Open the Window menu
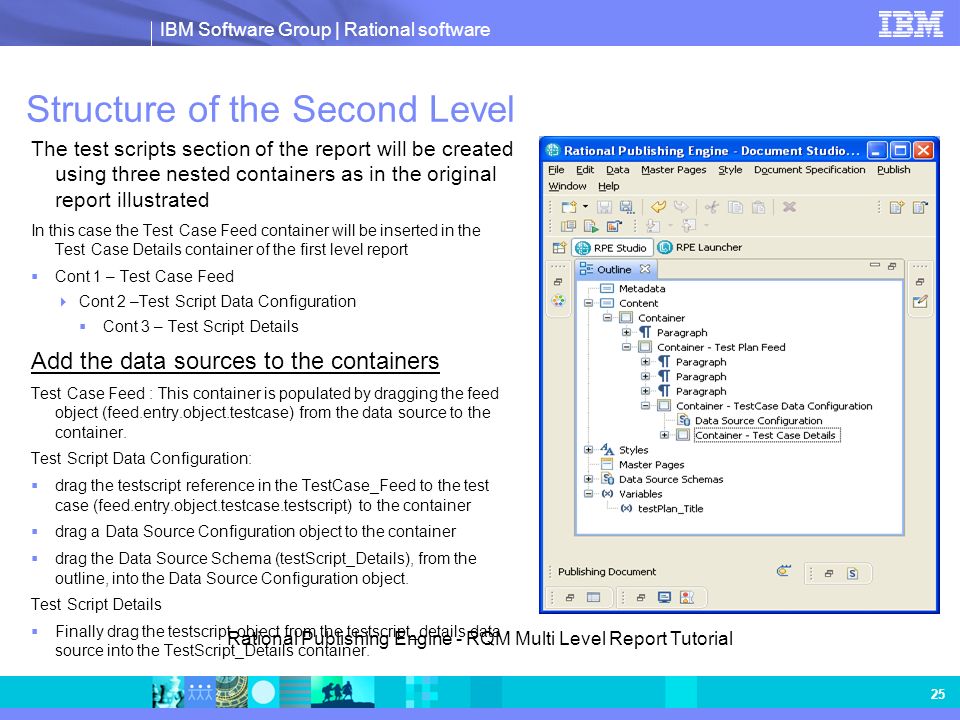The image size is (960, 720). (x=567, y=186)
